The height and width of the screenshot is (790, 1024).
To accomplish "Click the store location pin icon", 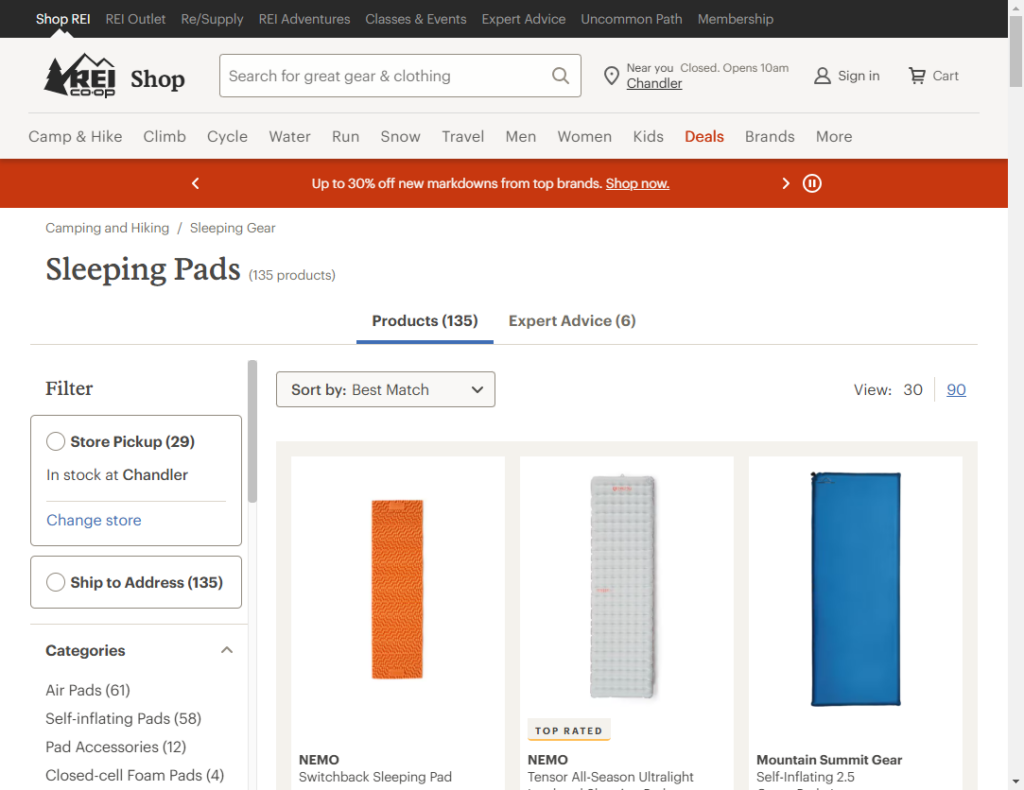I will 611,76.
